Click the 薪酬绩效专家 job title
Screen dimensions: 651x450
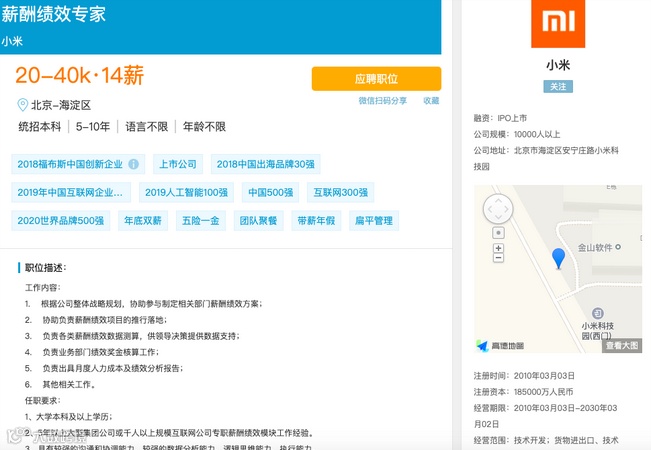click(x=54, y=14)
